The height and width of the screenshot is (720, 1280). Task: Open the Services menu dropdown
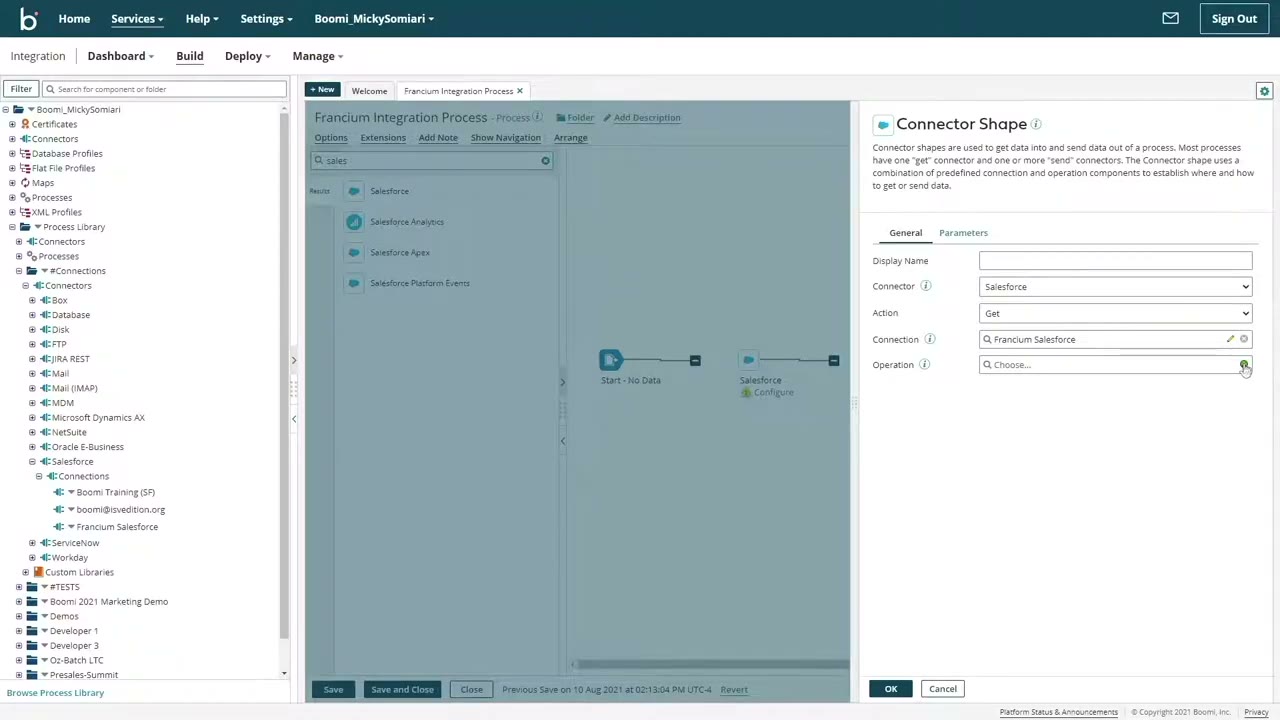pos(137,18)
